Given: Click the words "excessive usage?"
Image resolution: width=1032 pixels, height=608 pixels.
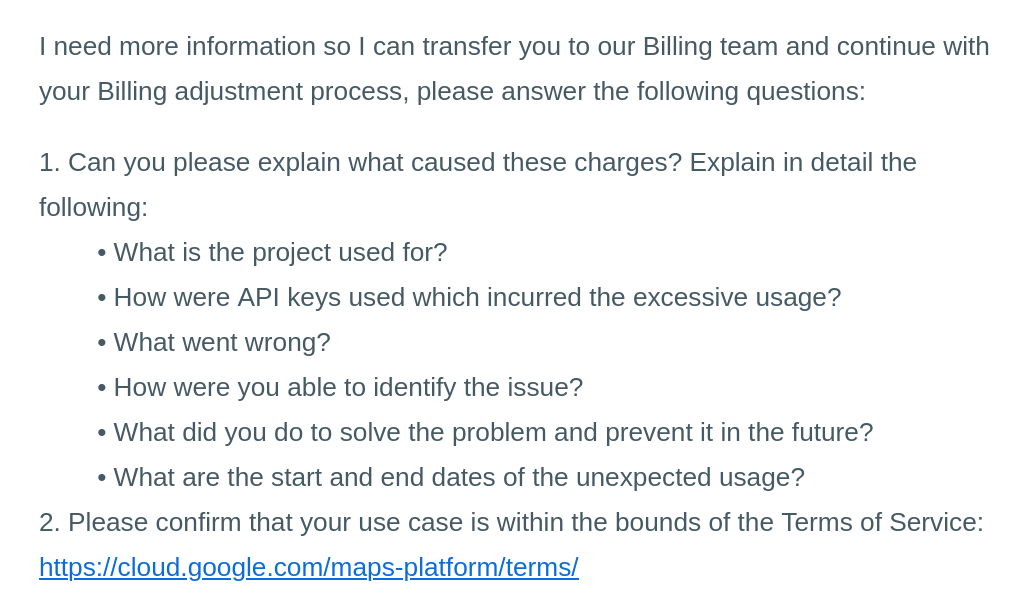Looking at the screenshot, I should click(x=737, y=297).
